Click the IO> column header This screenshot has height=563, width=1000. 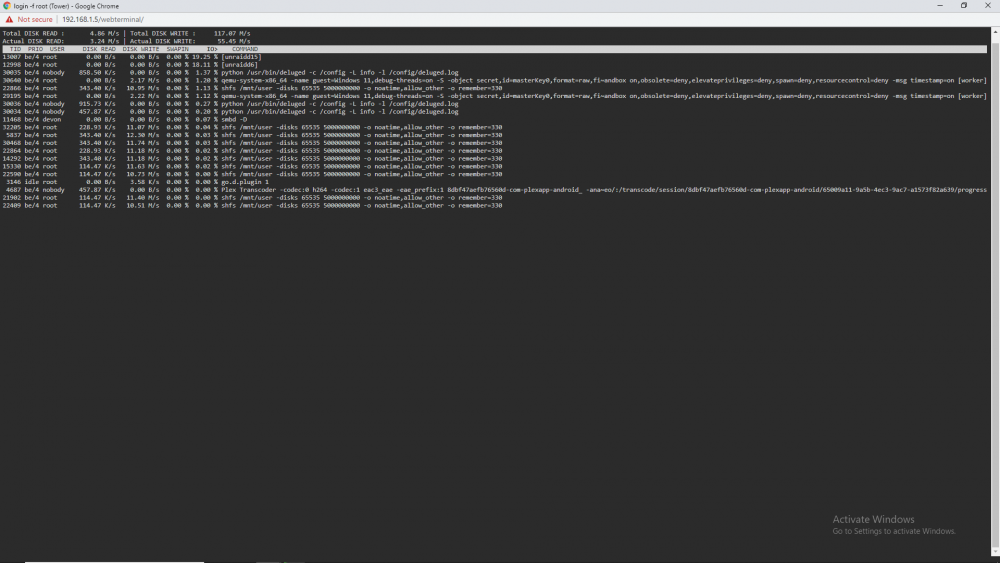tap(212, 49)
